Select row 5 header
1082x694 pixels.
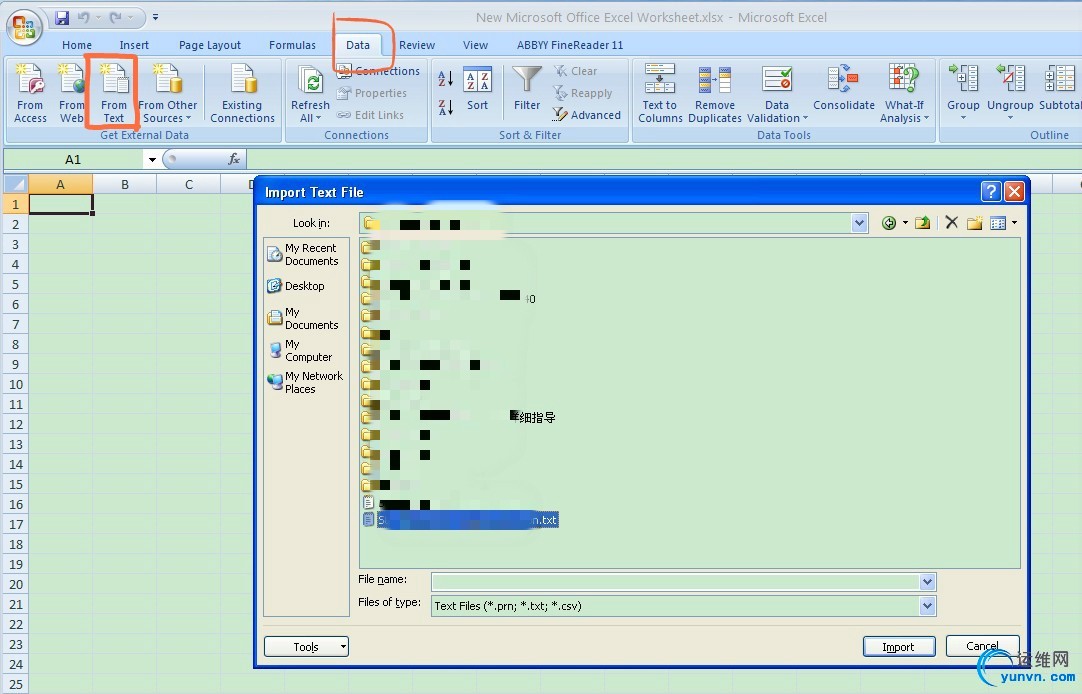point(15,284)
